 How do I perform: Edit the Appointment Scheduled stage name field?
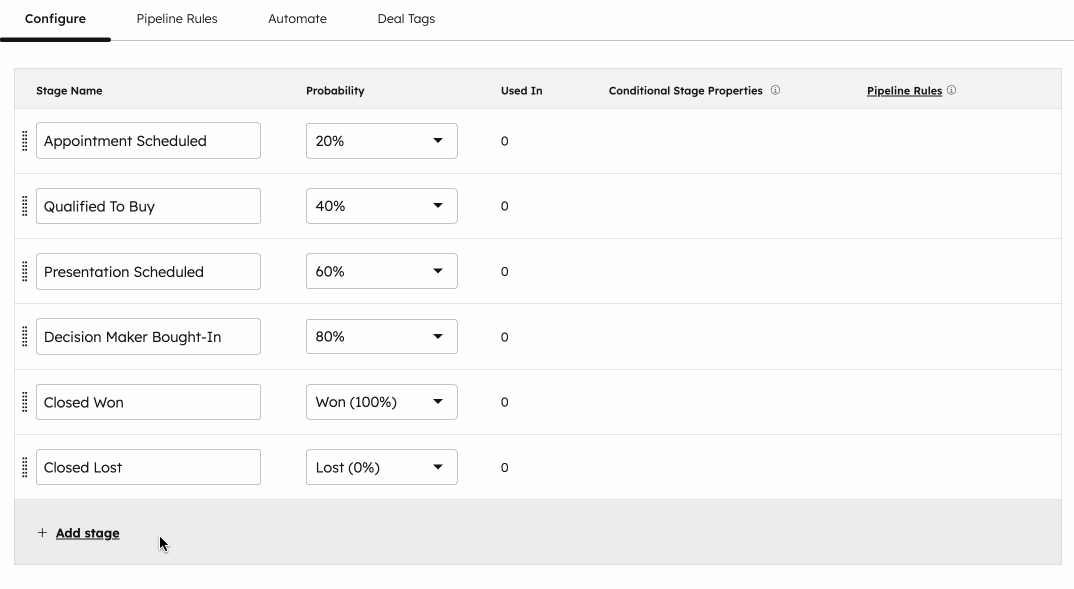[x=148, y=140]
